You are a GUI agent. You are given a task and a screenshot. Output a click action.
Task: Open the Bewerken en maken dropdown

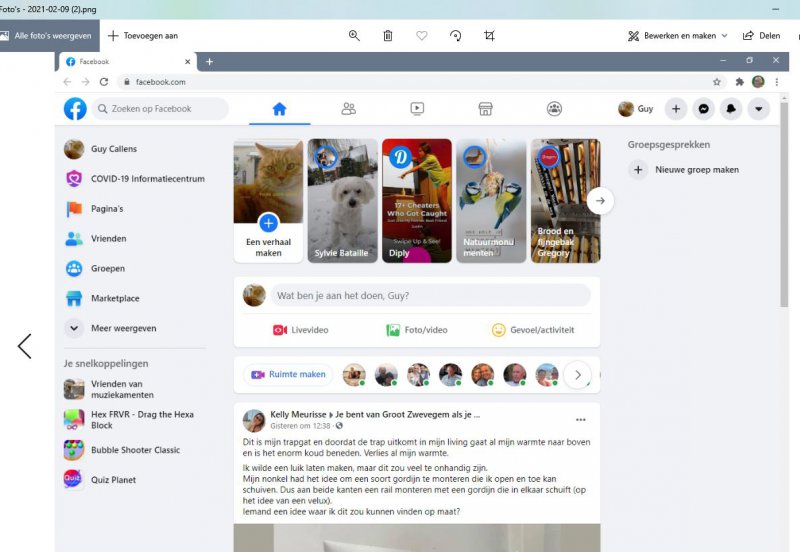pos(677,36)
